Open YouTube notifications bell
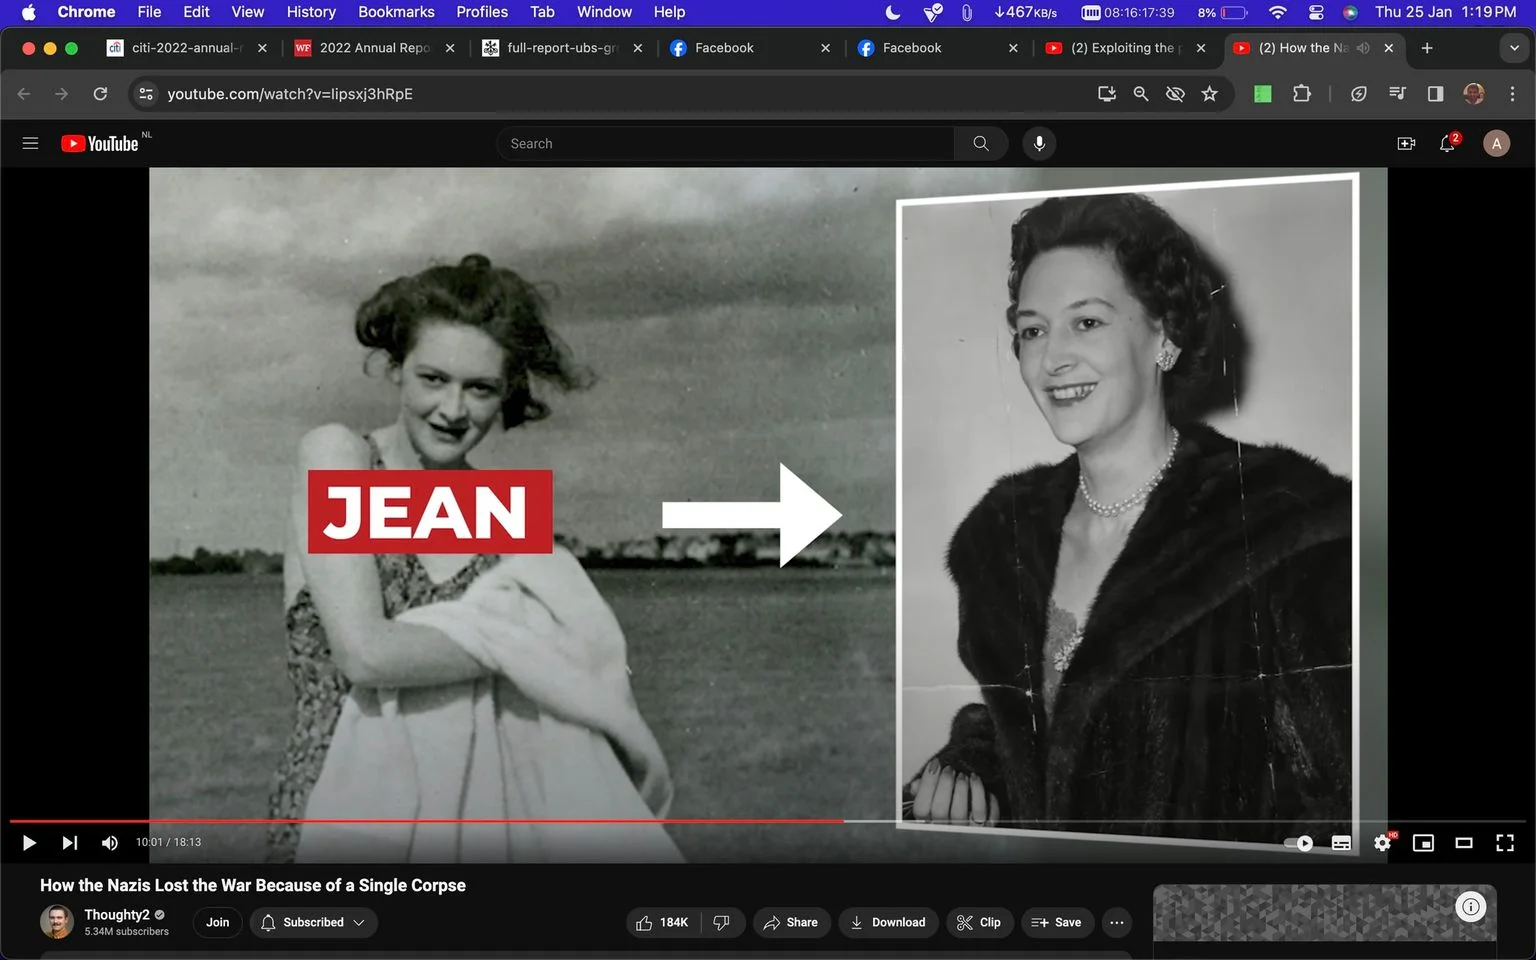Screen dimensions: 1536x960 point(1447,143)
